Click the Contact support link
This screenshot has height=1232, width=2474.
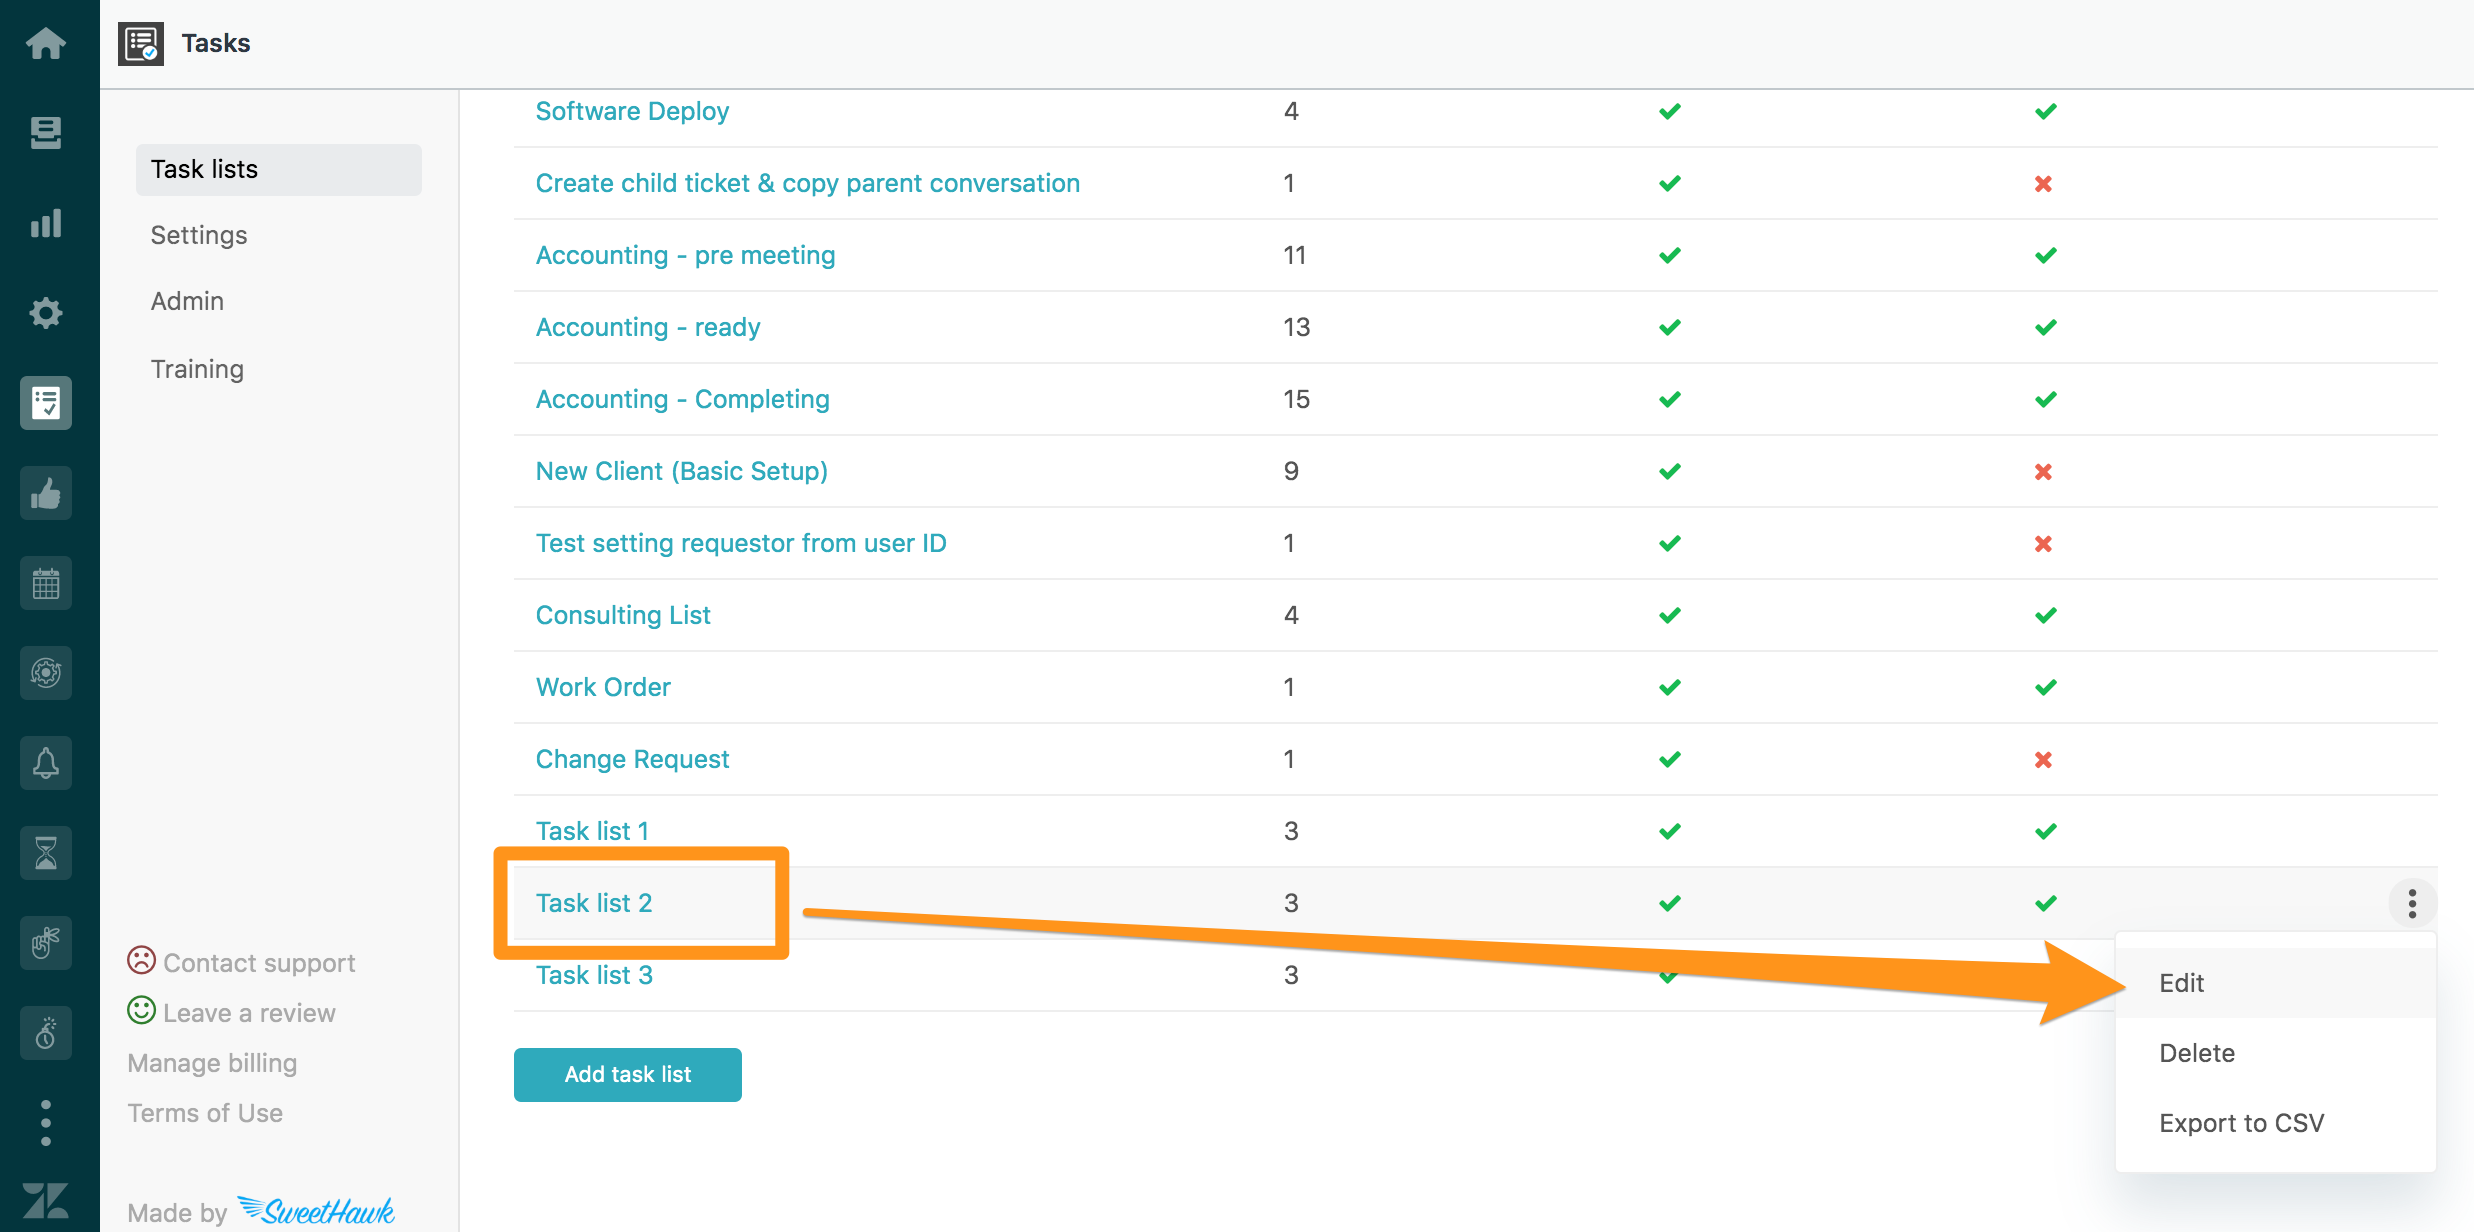[259, 963]
